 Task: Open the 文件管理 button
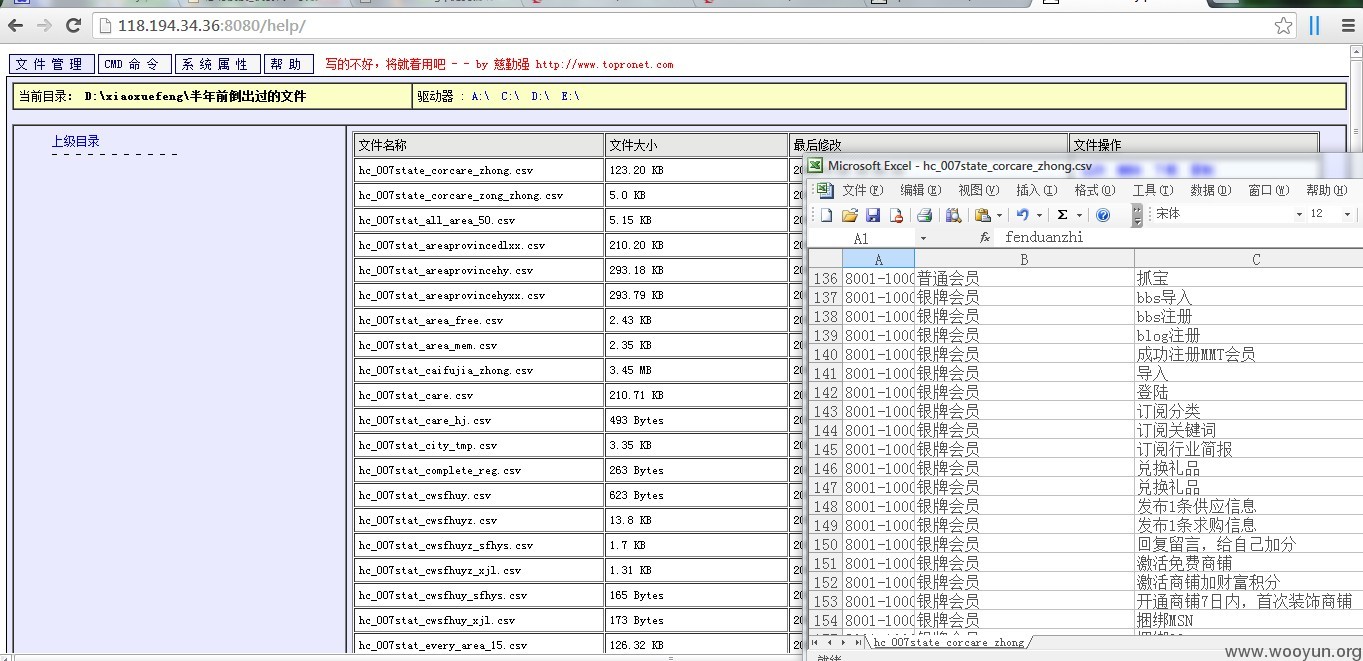click(52, 64)
